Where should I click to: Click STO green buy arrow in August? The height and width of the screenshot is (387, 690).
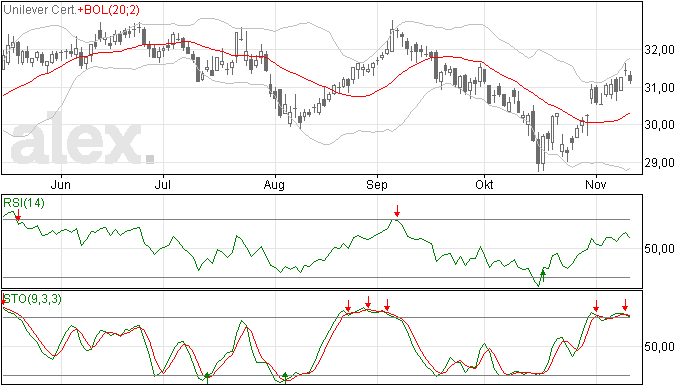285,378
